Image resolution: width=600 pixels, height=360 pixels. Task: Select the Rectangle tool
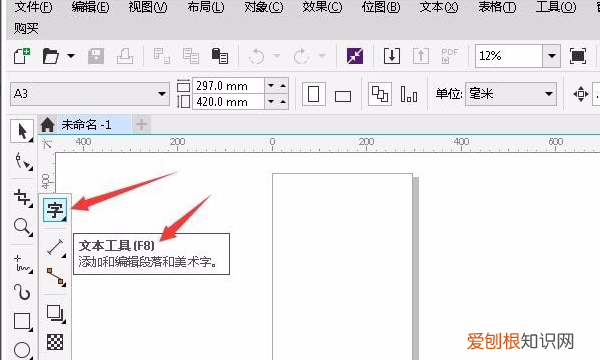(23, 322)
